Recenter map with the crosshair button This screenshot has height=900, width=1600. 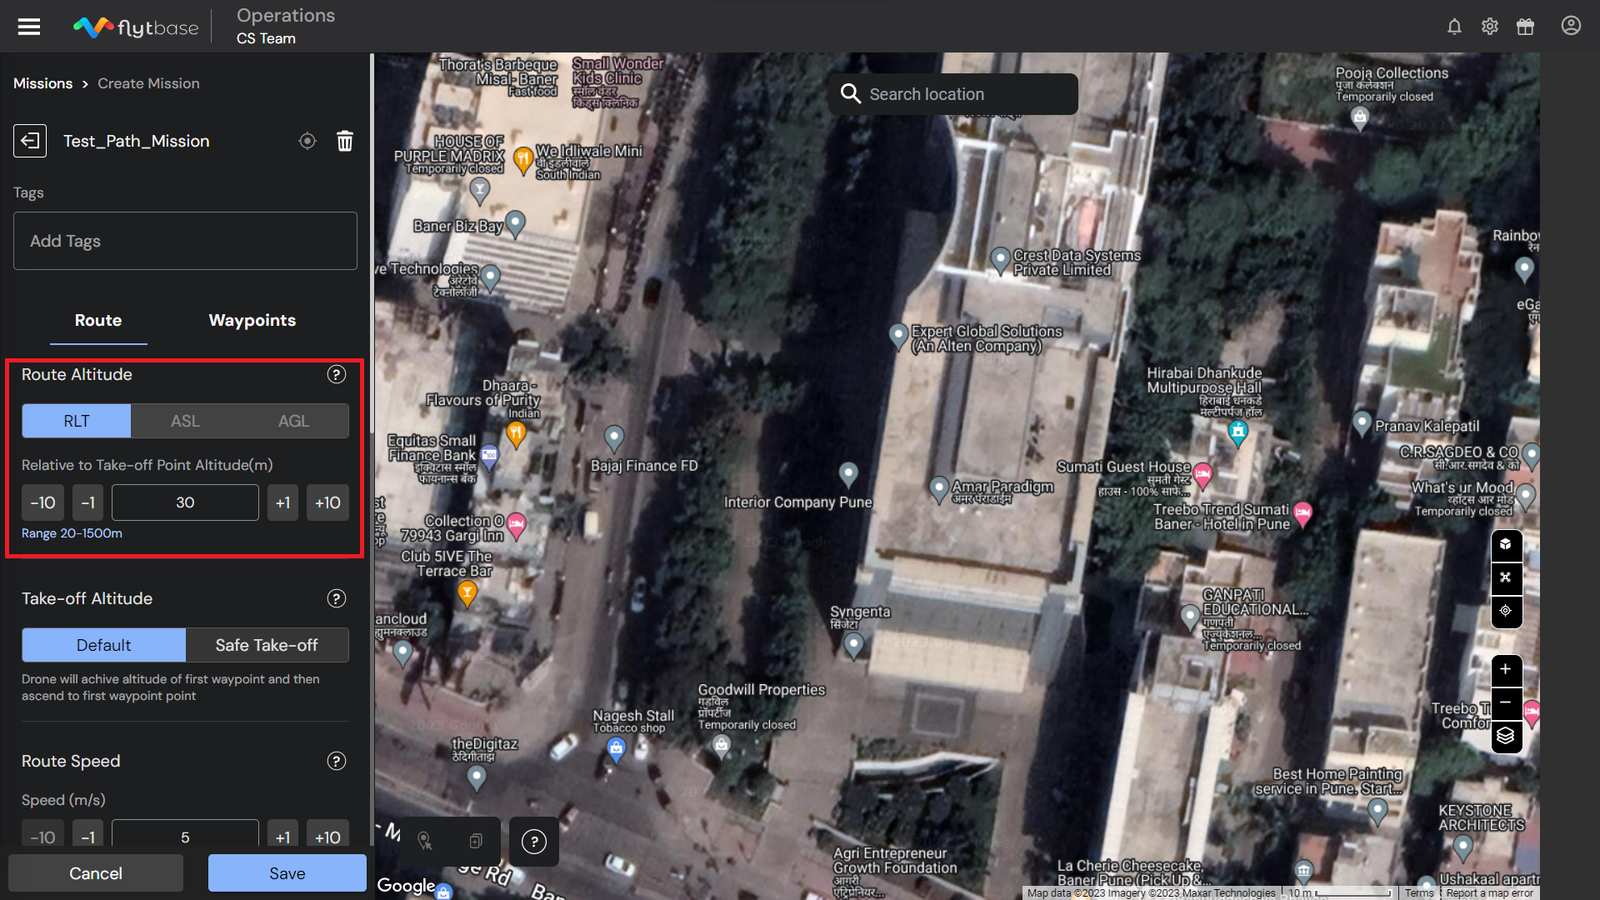pos(1506,611)
